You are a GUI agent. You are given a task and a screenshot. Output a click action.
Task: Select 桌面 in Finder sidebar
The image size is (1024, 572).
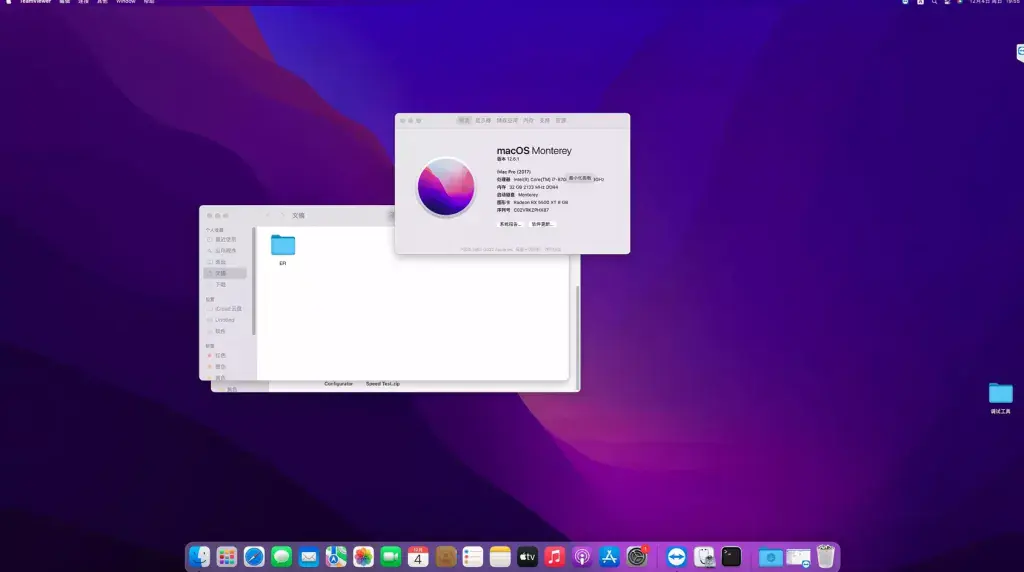click(x=225, y=262)
